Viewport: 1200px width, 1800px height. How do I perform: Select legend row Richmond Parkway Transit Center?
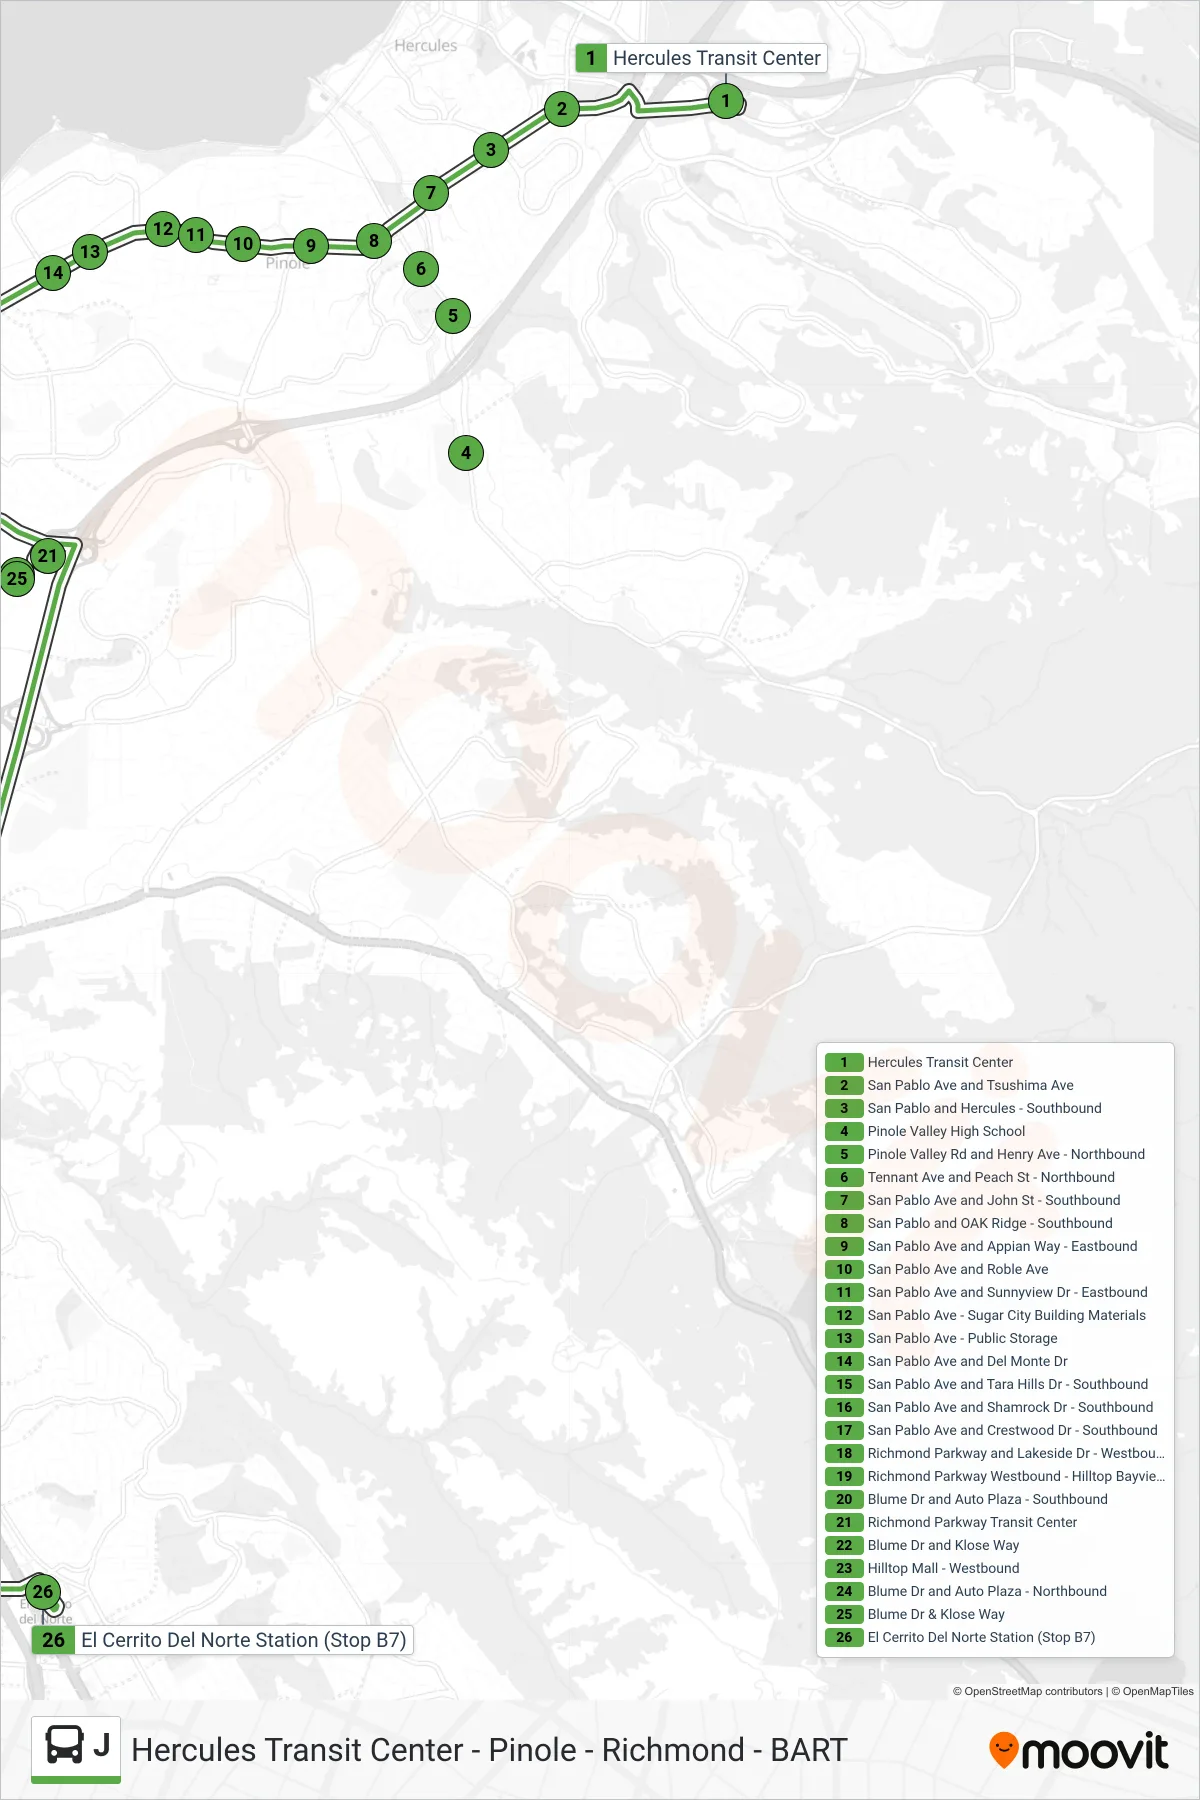[995, 1522]
